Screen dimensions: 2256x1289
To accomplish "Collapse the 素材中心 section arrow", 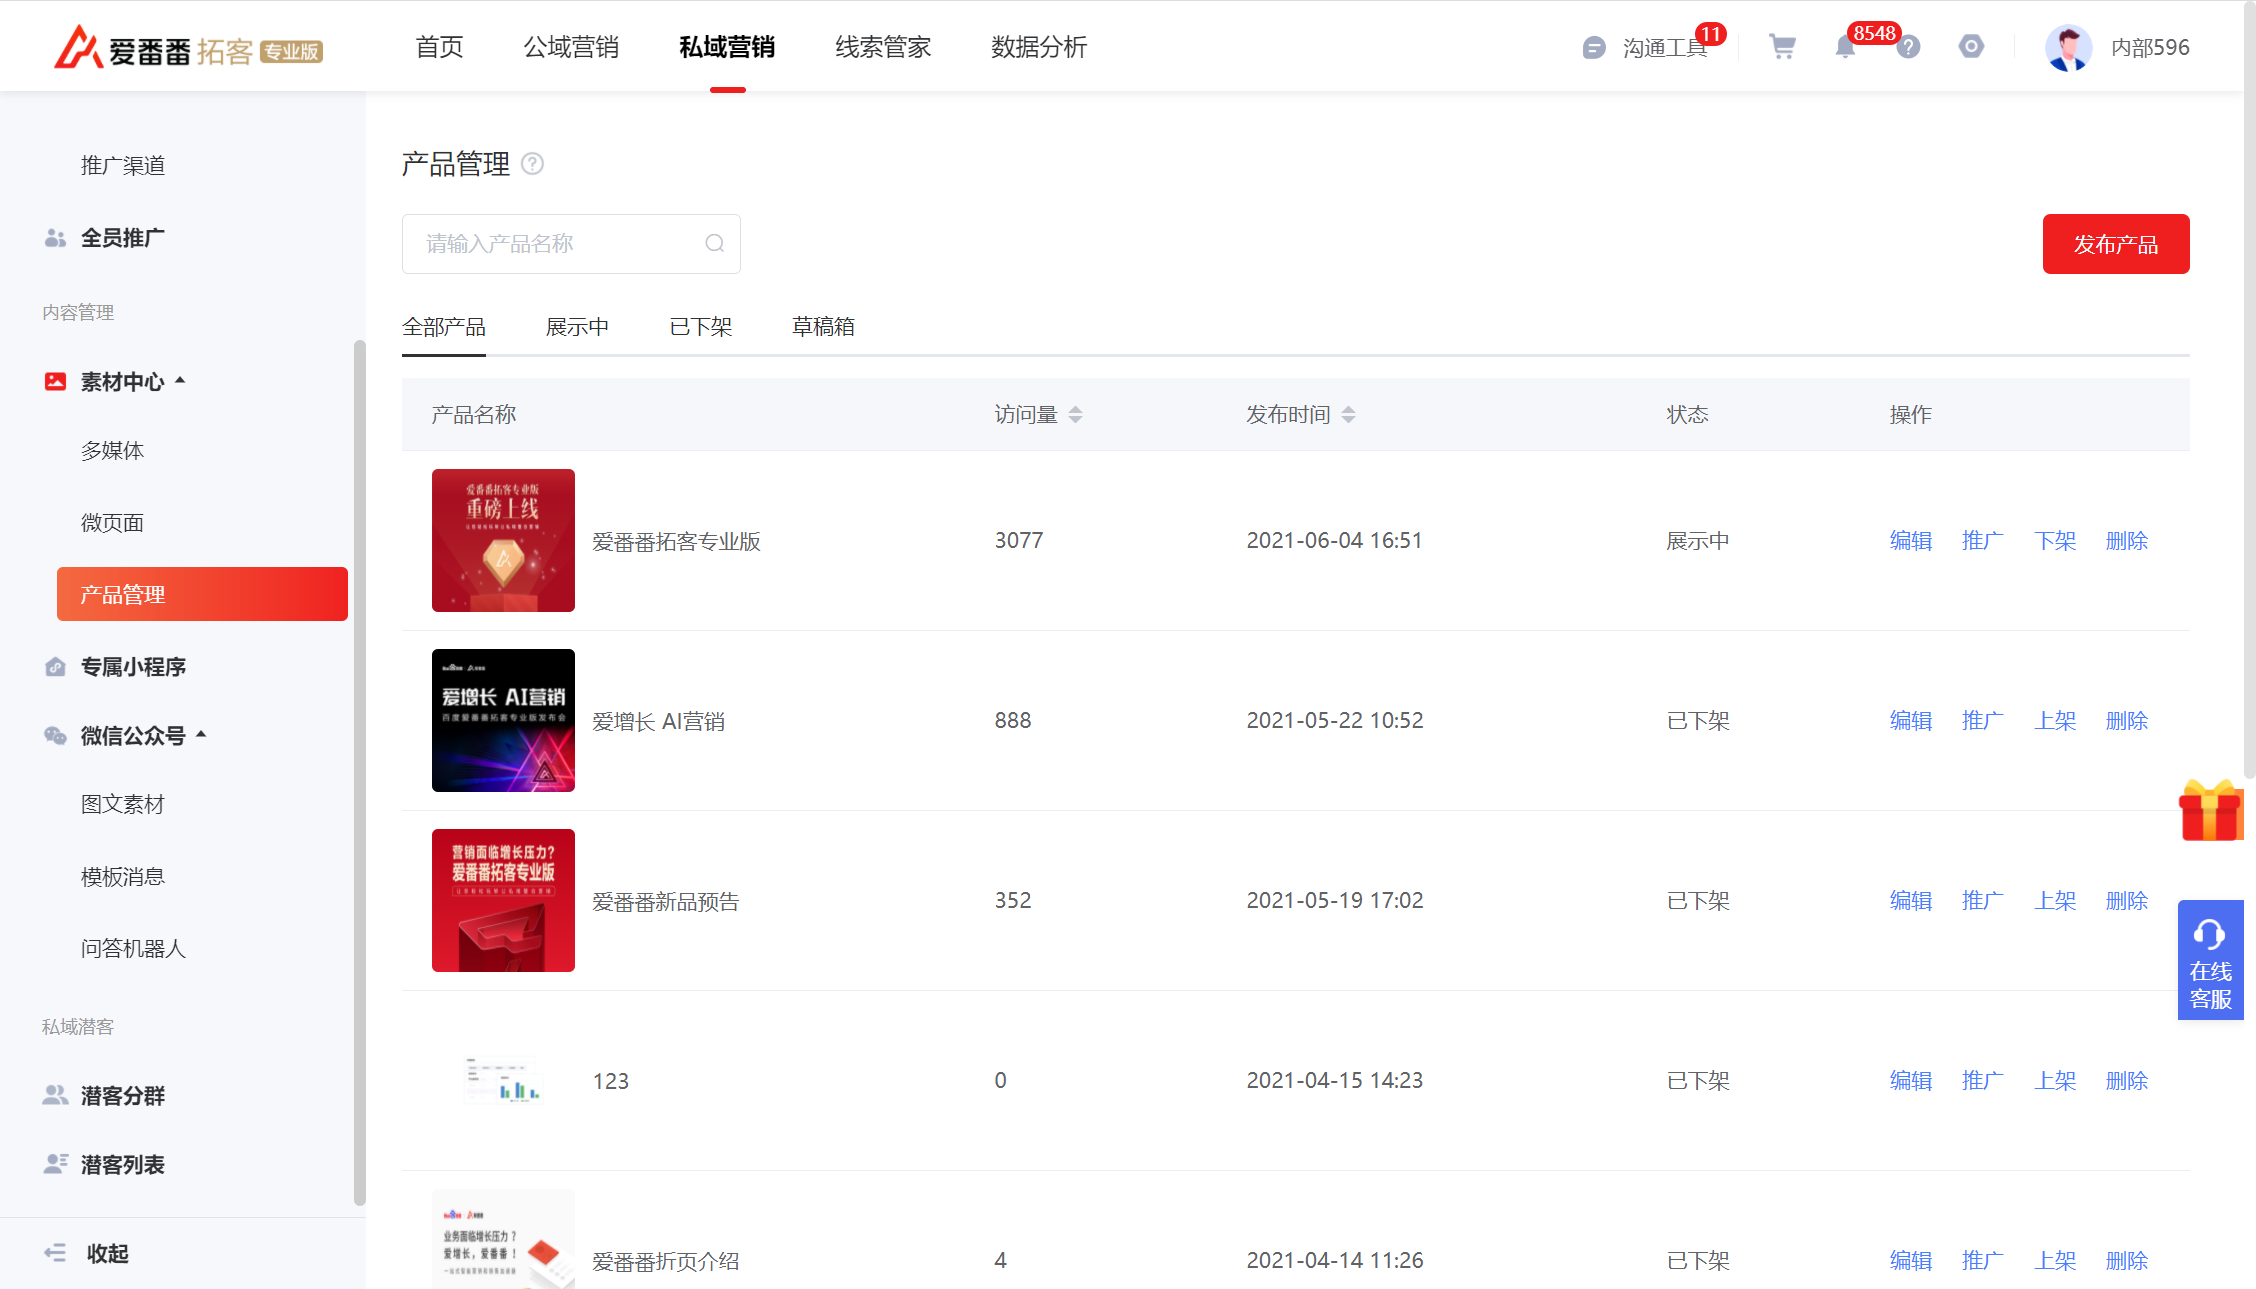I will click(x=180, y=380).
